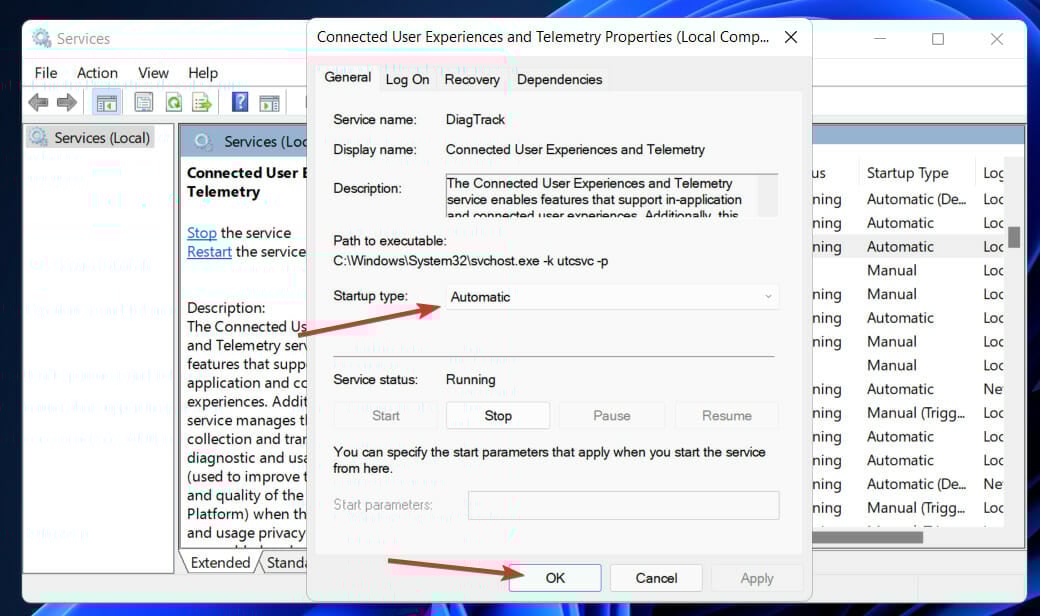Viewport: 1040px width, 616px height.
Task: Open service Properties using the toolbar icon
Action: [144, 101]
